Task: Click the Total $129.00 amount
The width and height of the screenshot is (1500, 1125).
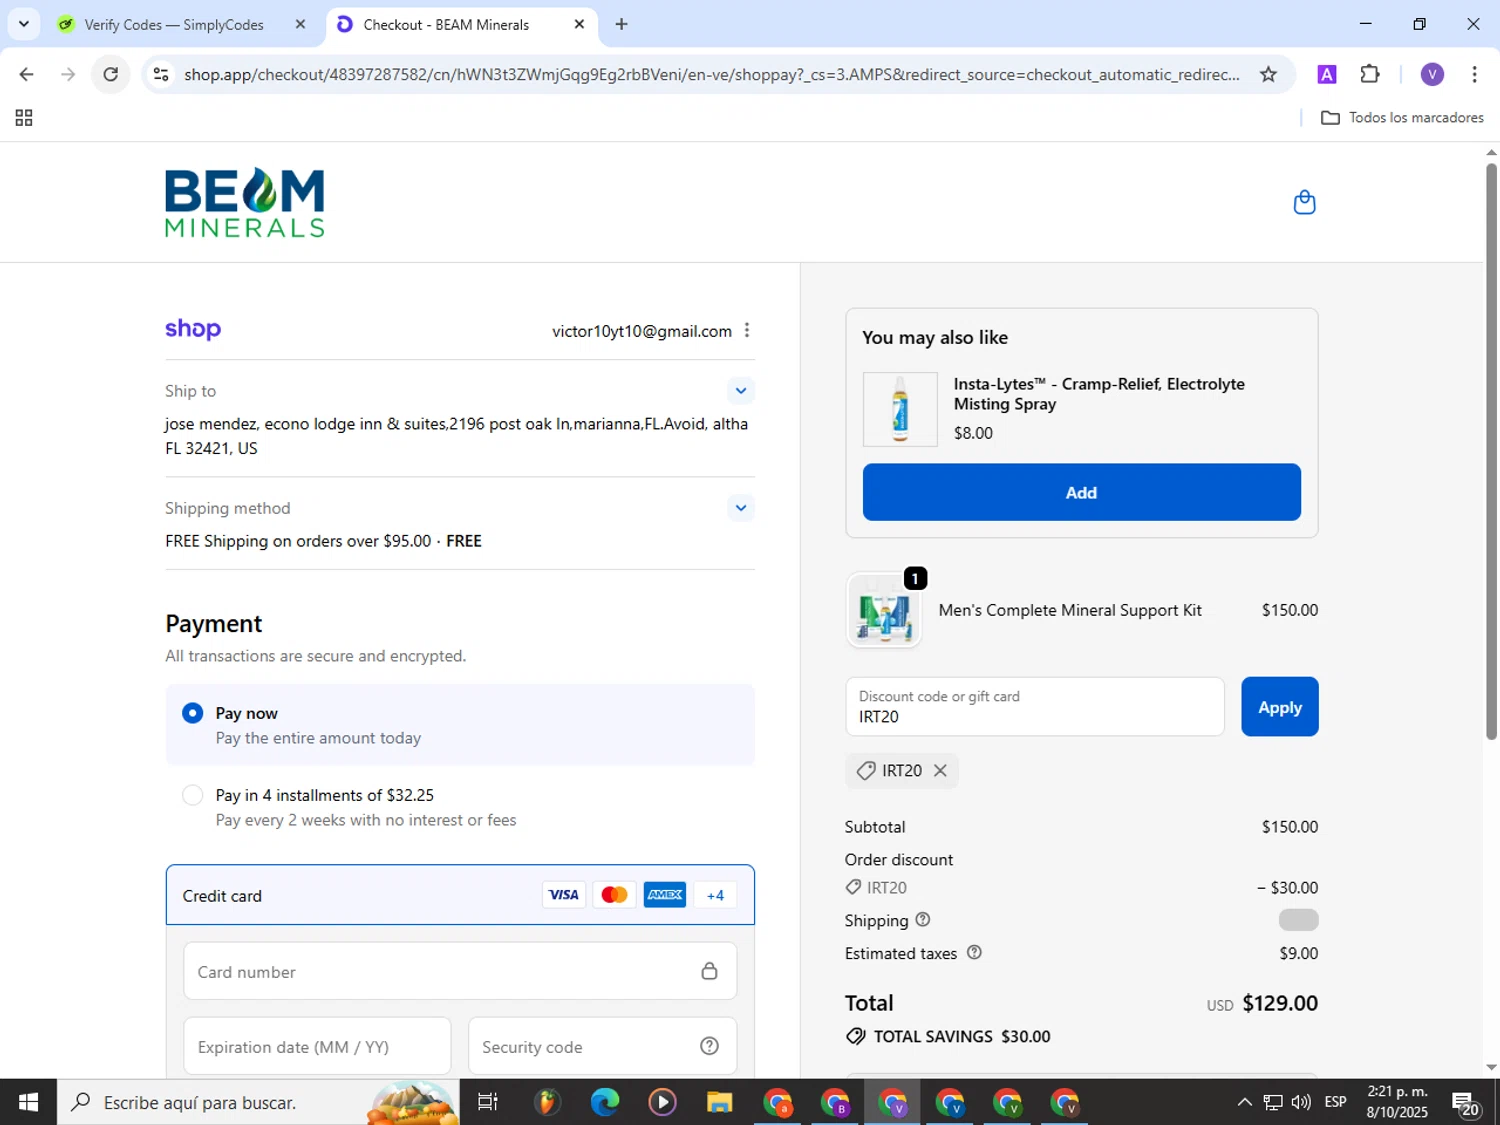Action: pos(1280,1003)
